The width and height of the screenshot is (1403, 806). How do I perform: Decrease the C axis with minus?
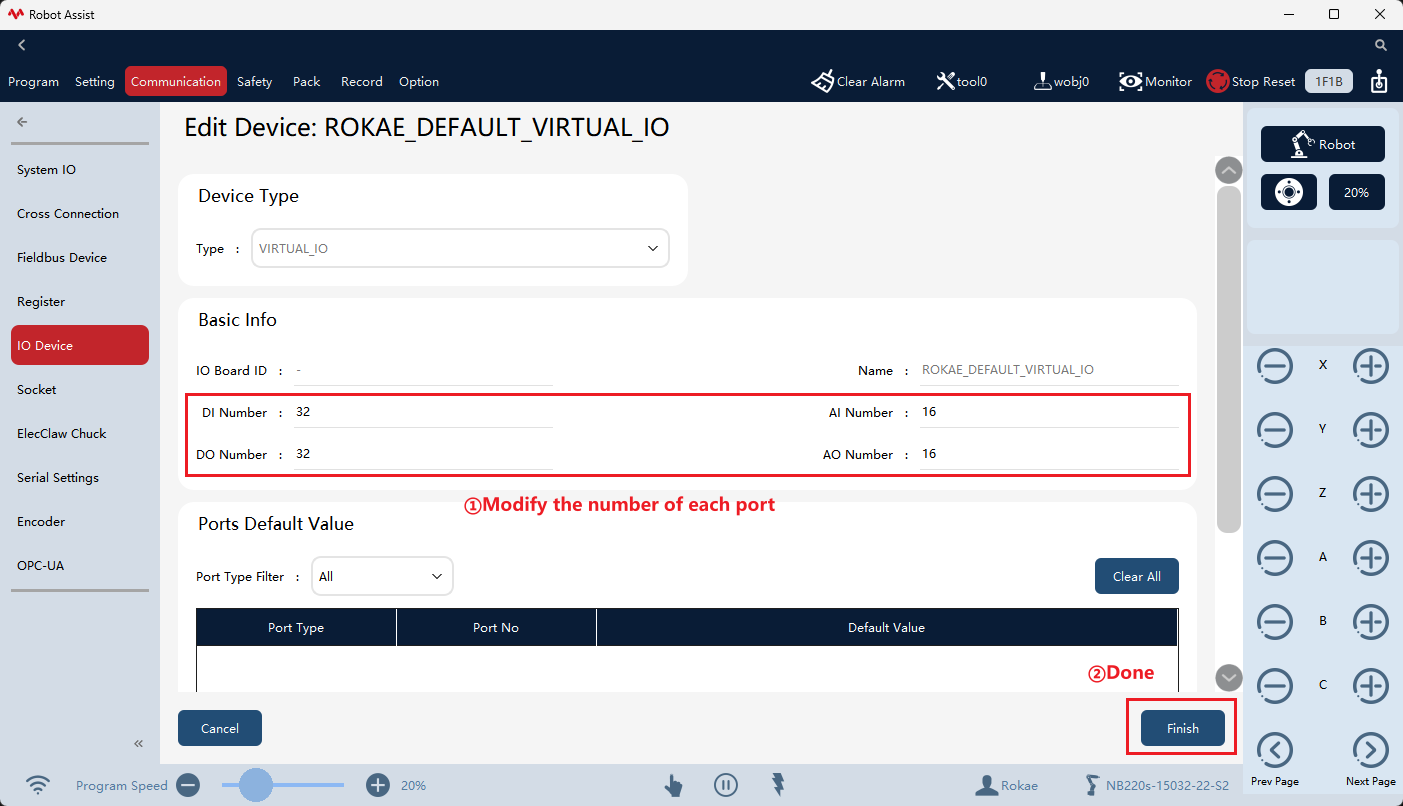pos(1275,686)
